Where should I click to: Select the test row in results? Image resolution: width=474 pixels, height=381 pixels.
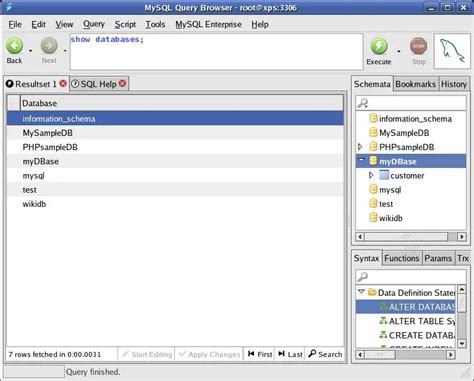pyautogui.click(x=175, y=190)
